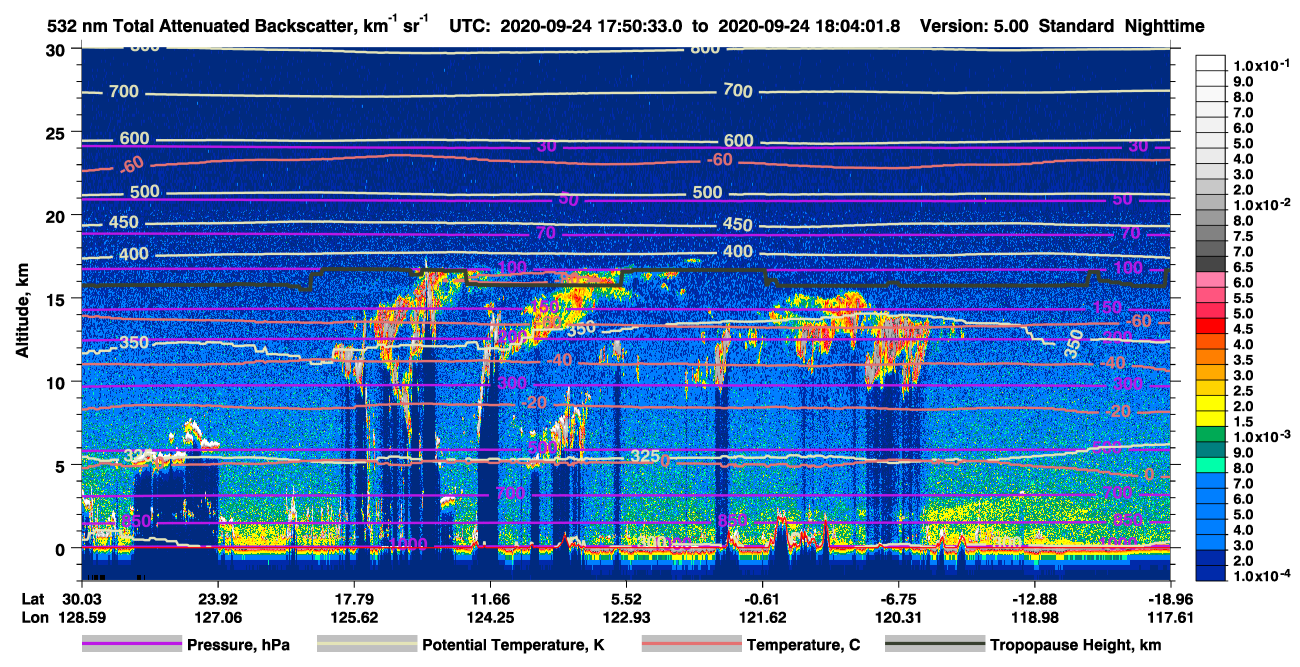The image size is (1300, 667).
Task: Click the orange colorbar swatch beside 3.5
Action: pos(1211,357)
